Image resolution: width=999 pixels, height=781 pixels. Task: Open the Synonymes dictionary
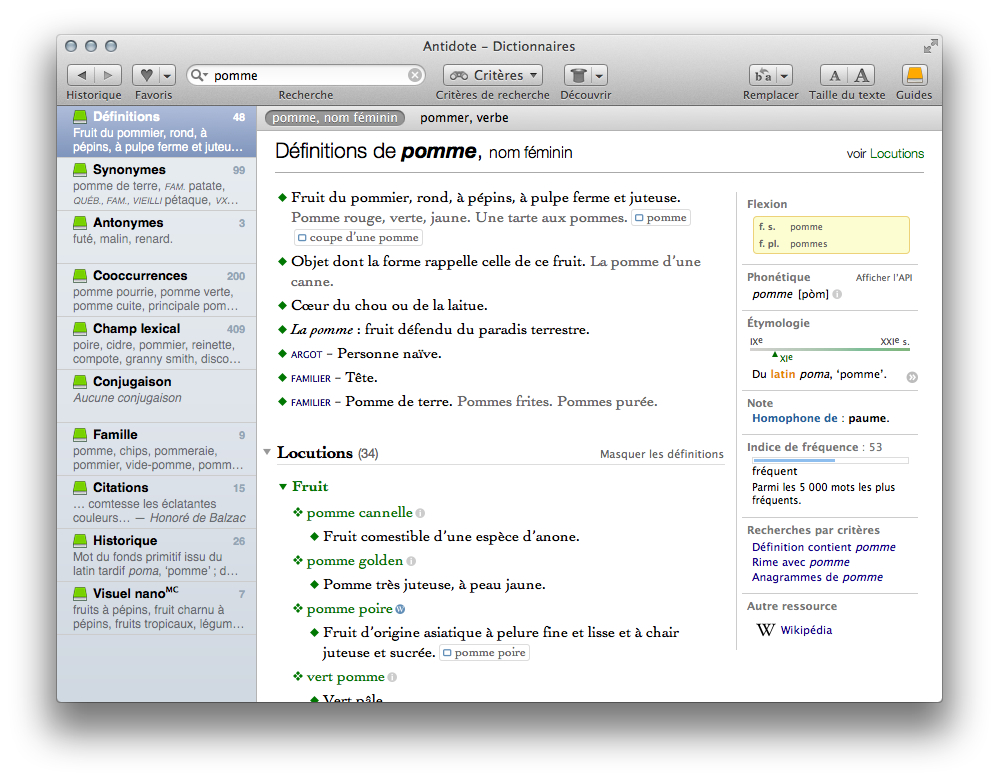(x=157, y=184)
